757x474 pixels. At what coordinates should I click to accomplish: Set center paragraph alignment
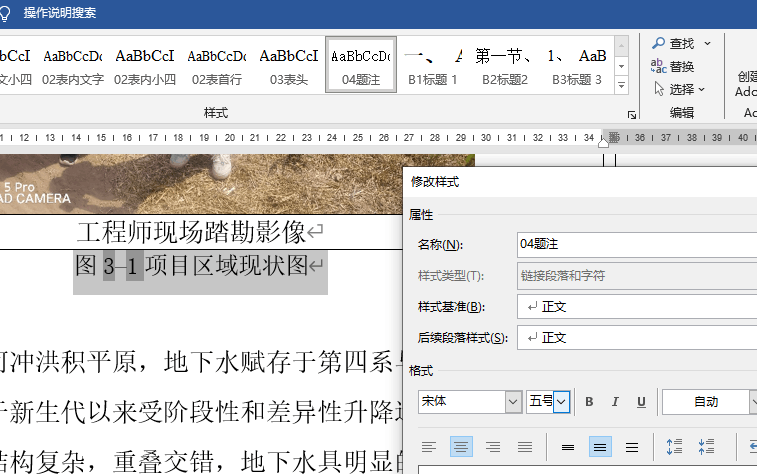point(461,447)
